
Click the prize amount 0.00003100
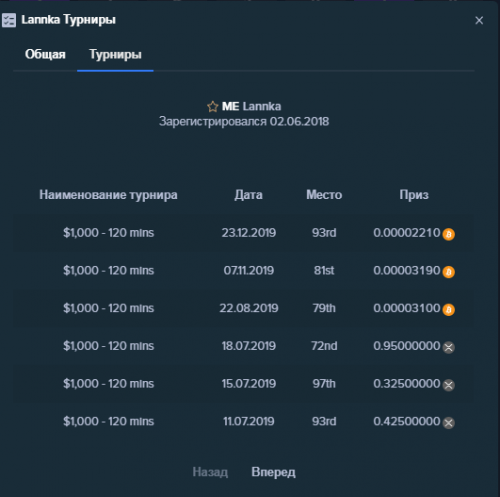coord(407,308)
